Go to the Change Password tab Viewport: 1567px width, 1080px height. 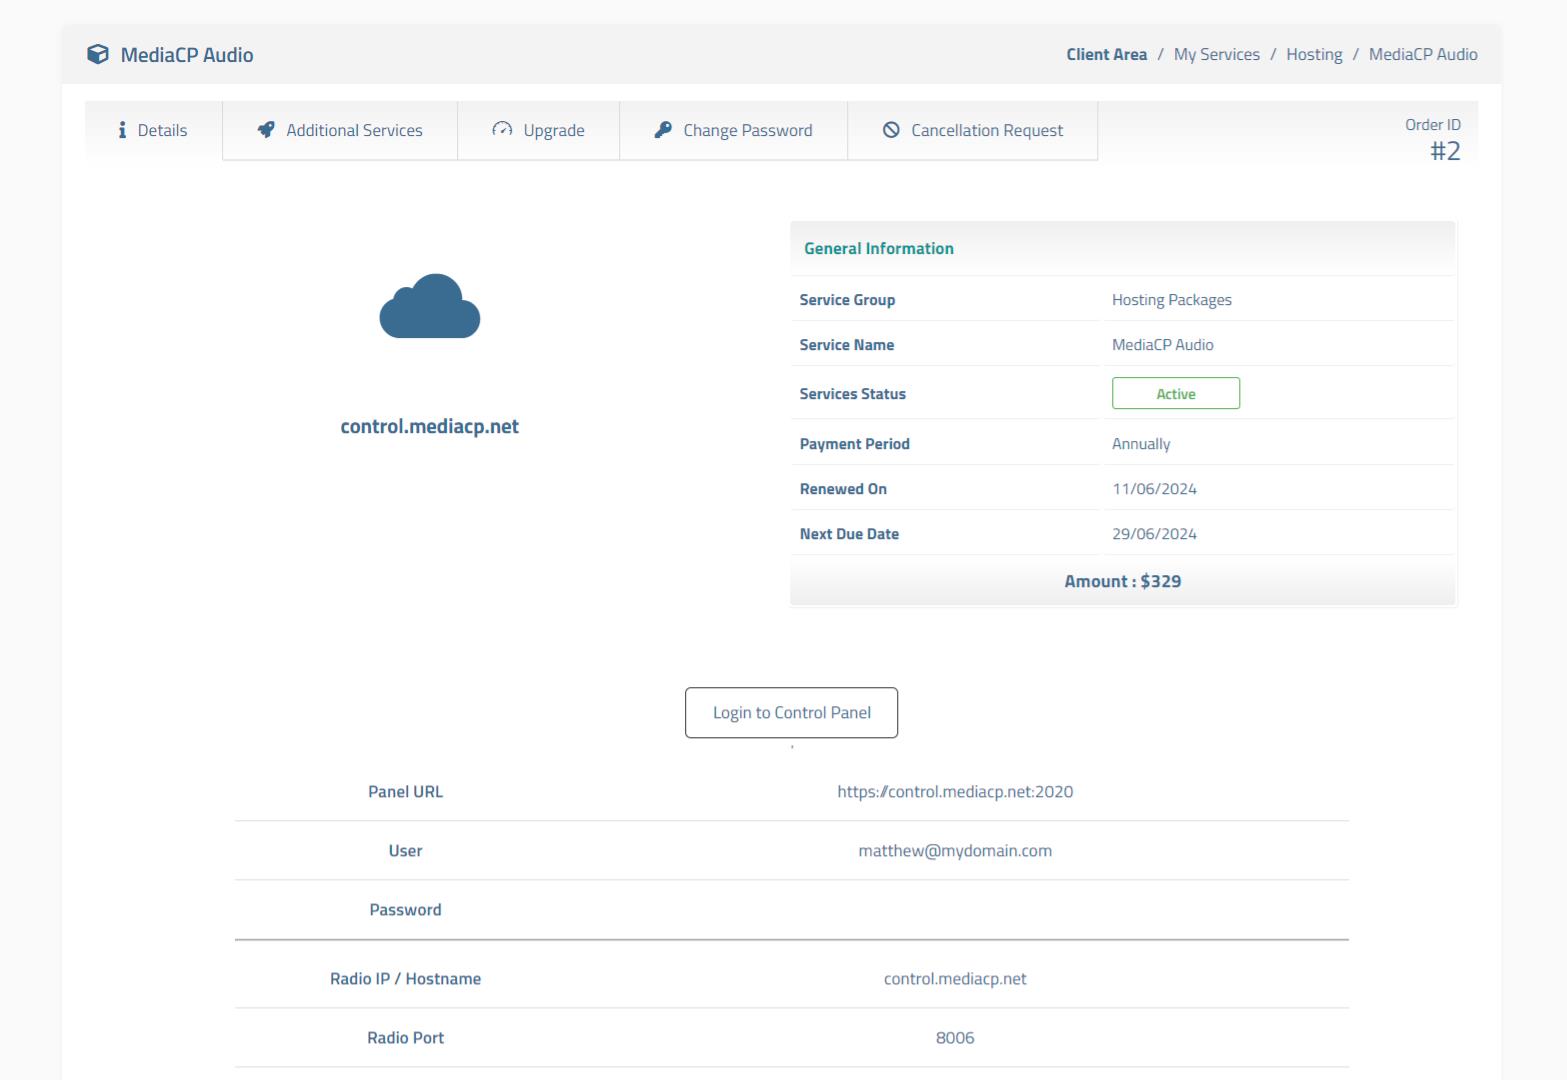point(734,130)
